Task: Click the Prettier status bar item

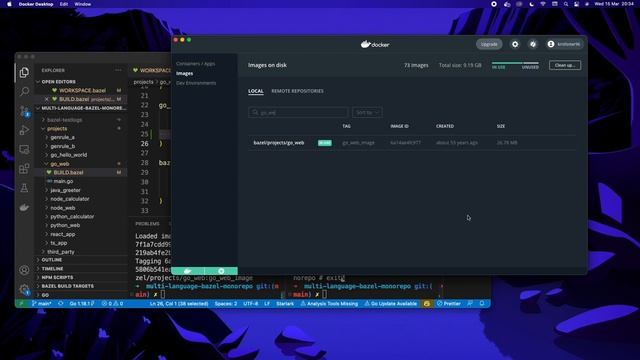Action: [449, 304]
